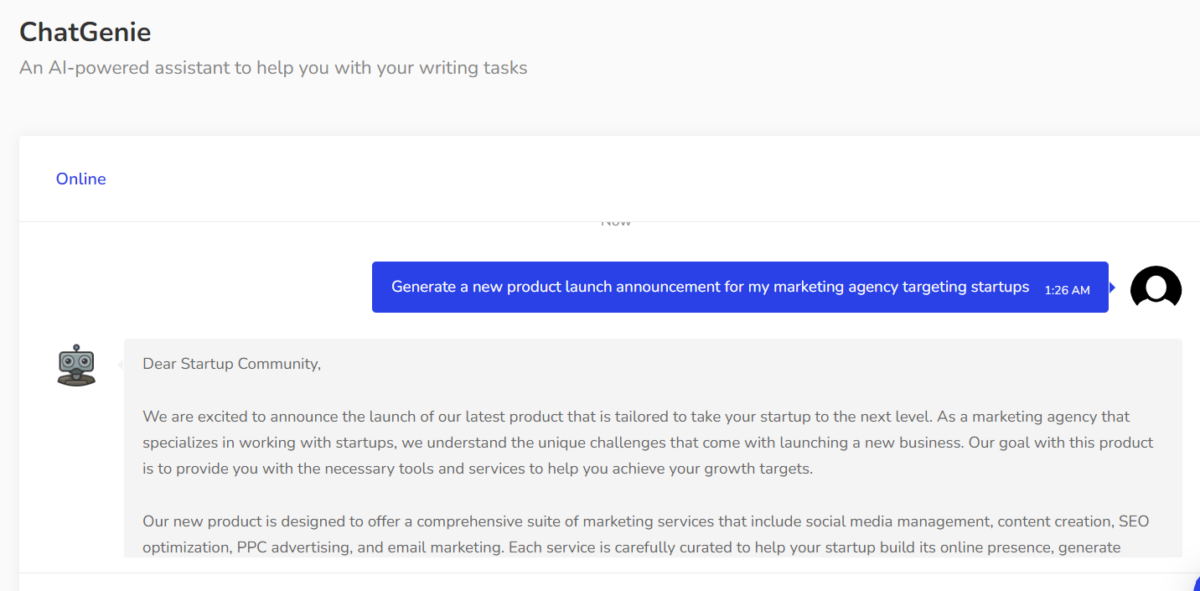Viewport: 1200px width, 591px height.
Task: Click the ChatGenie heading
Action: (x=85, y=31)
